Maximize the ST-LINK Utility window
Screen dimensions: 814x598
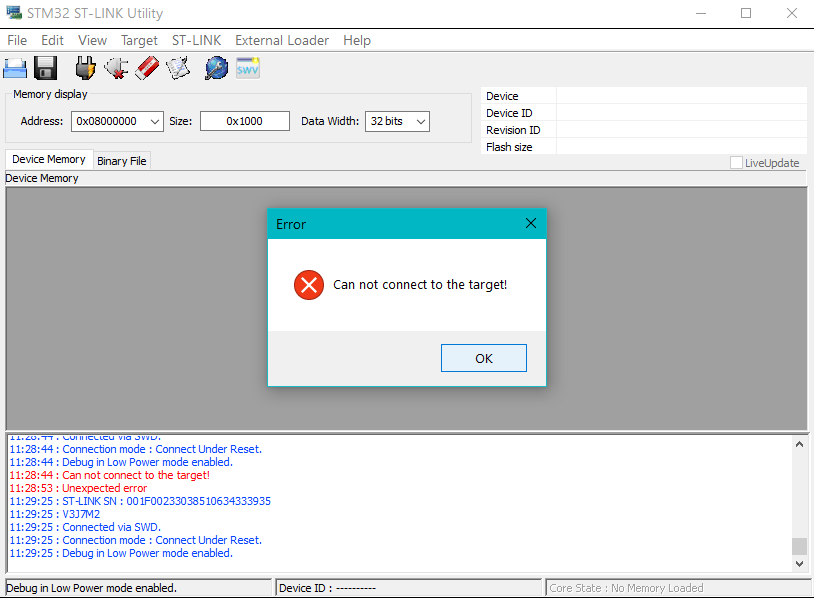(x=746, y=13)
